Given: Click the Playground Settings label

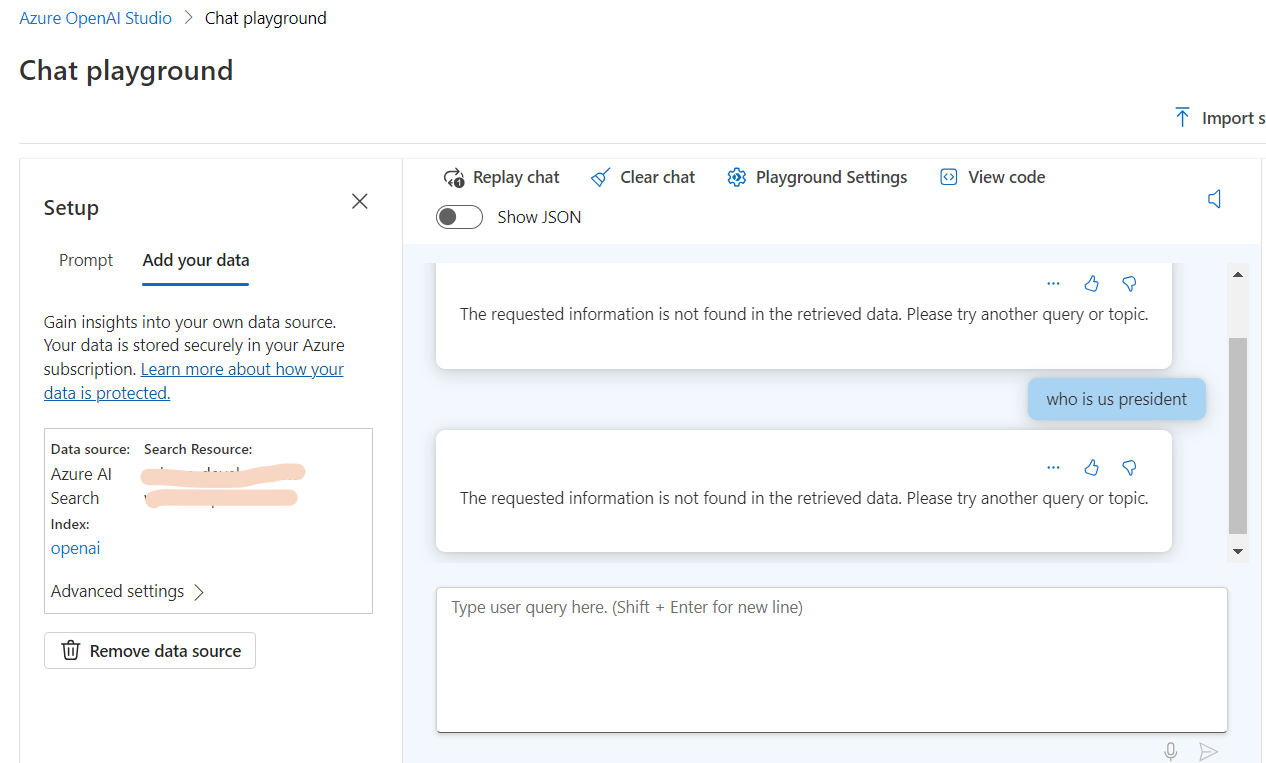Looking at the screenshot, I should [832, 177].
